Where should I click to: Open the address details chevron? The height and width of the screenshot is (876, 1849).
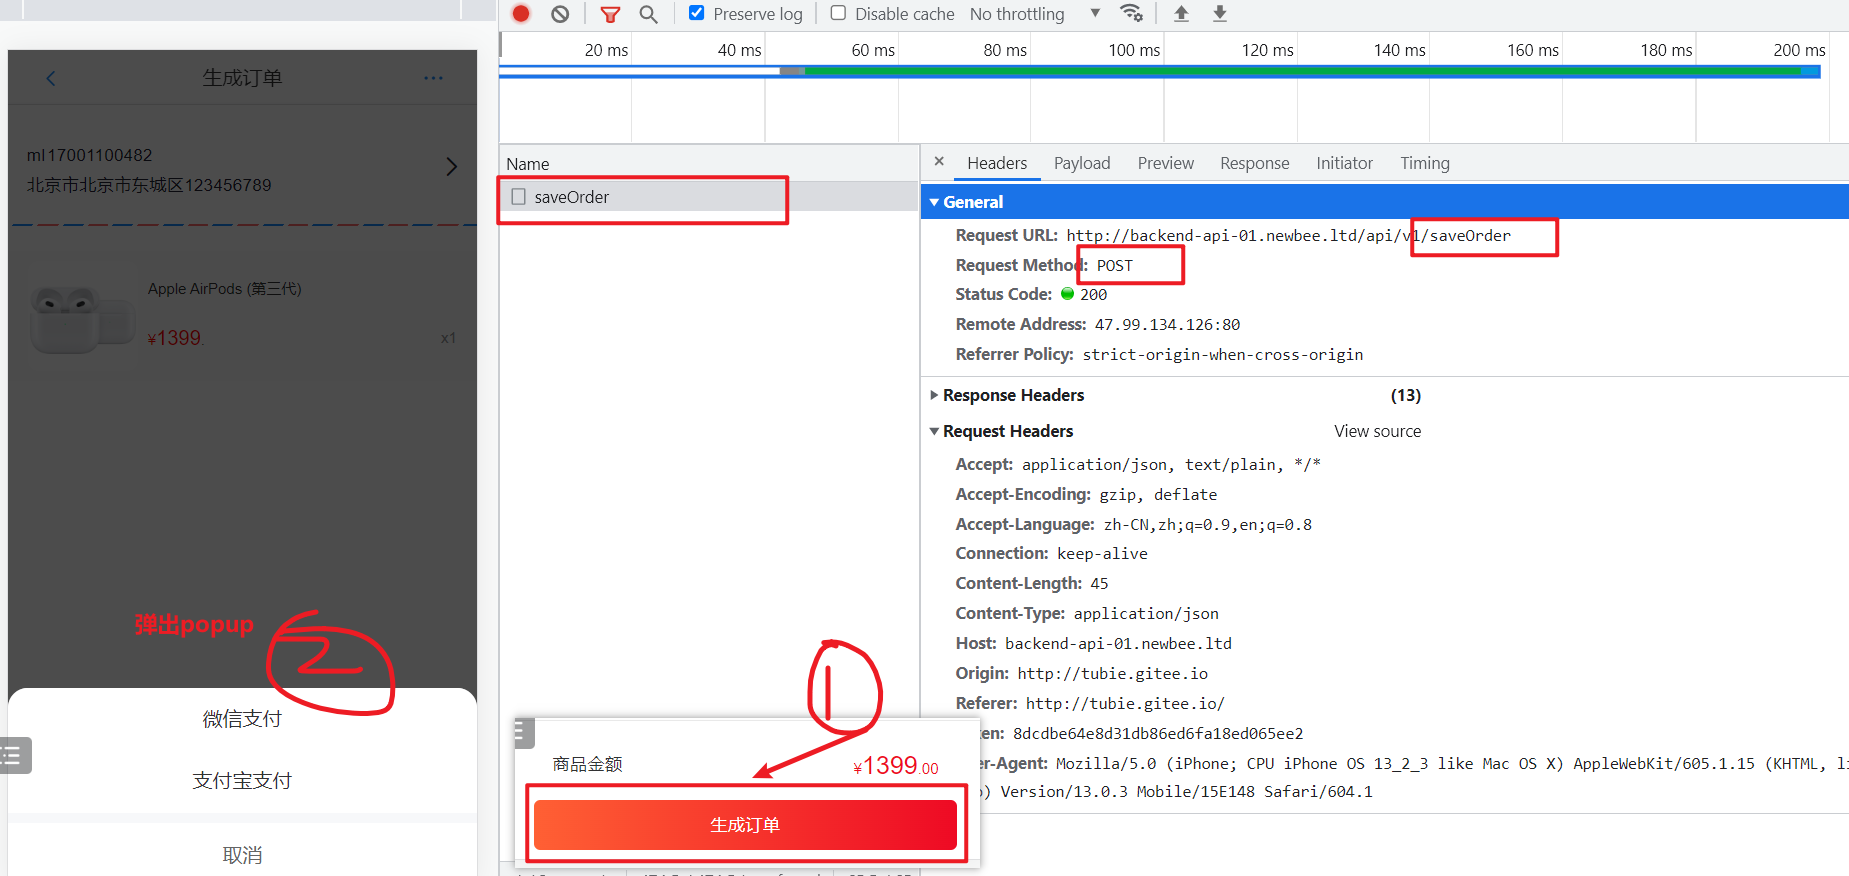tap(451, 166)
